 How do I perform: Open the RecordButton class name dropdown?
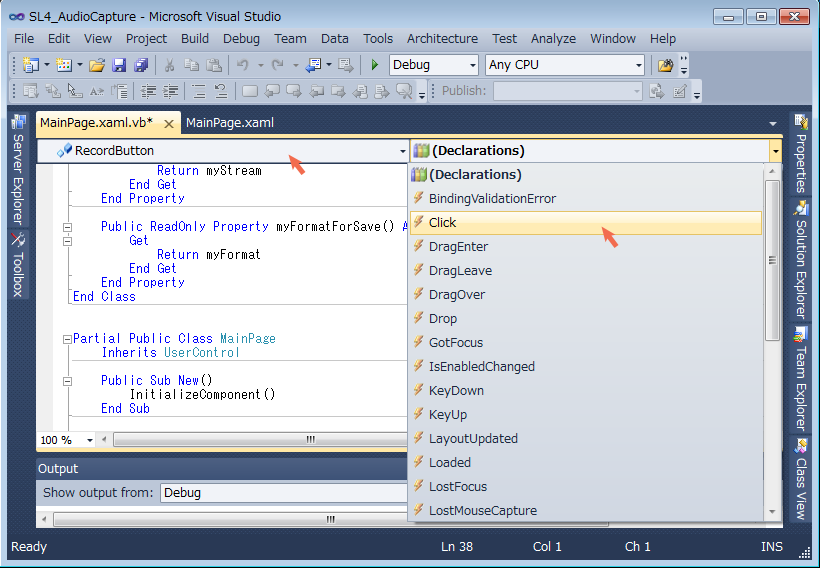click(223, 151)
